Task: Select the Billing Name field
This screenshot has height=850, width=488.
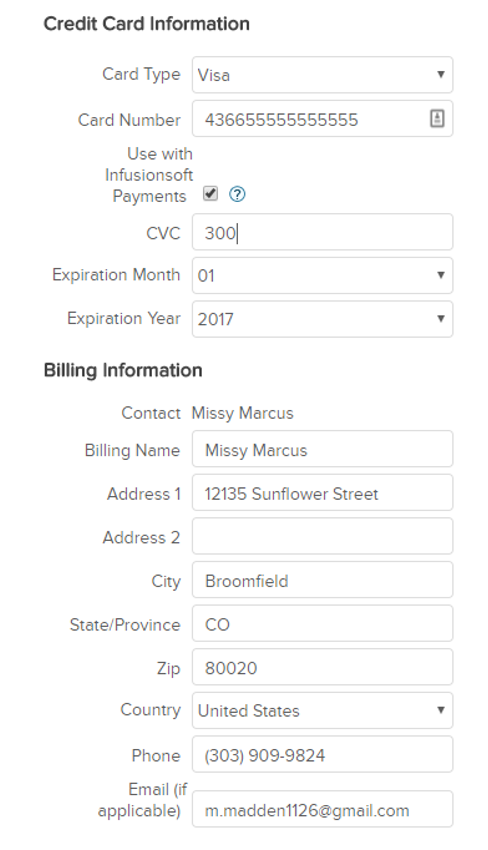Action: click(x=322, y=449)
